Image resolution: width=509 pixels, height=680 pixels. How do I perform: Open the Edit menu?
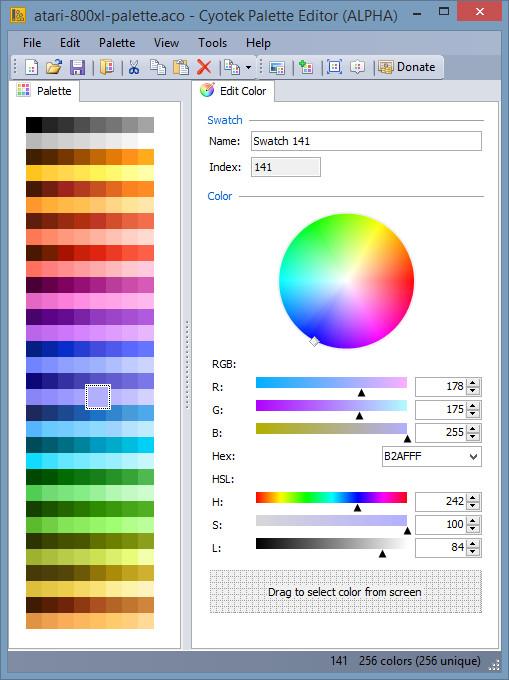coord(70,43)
